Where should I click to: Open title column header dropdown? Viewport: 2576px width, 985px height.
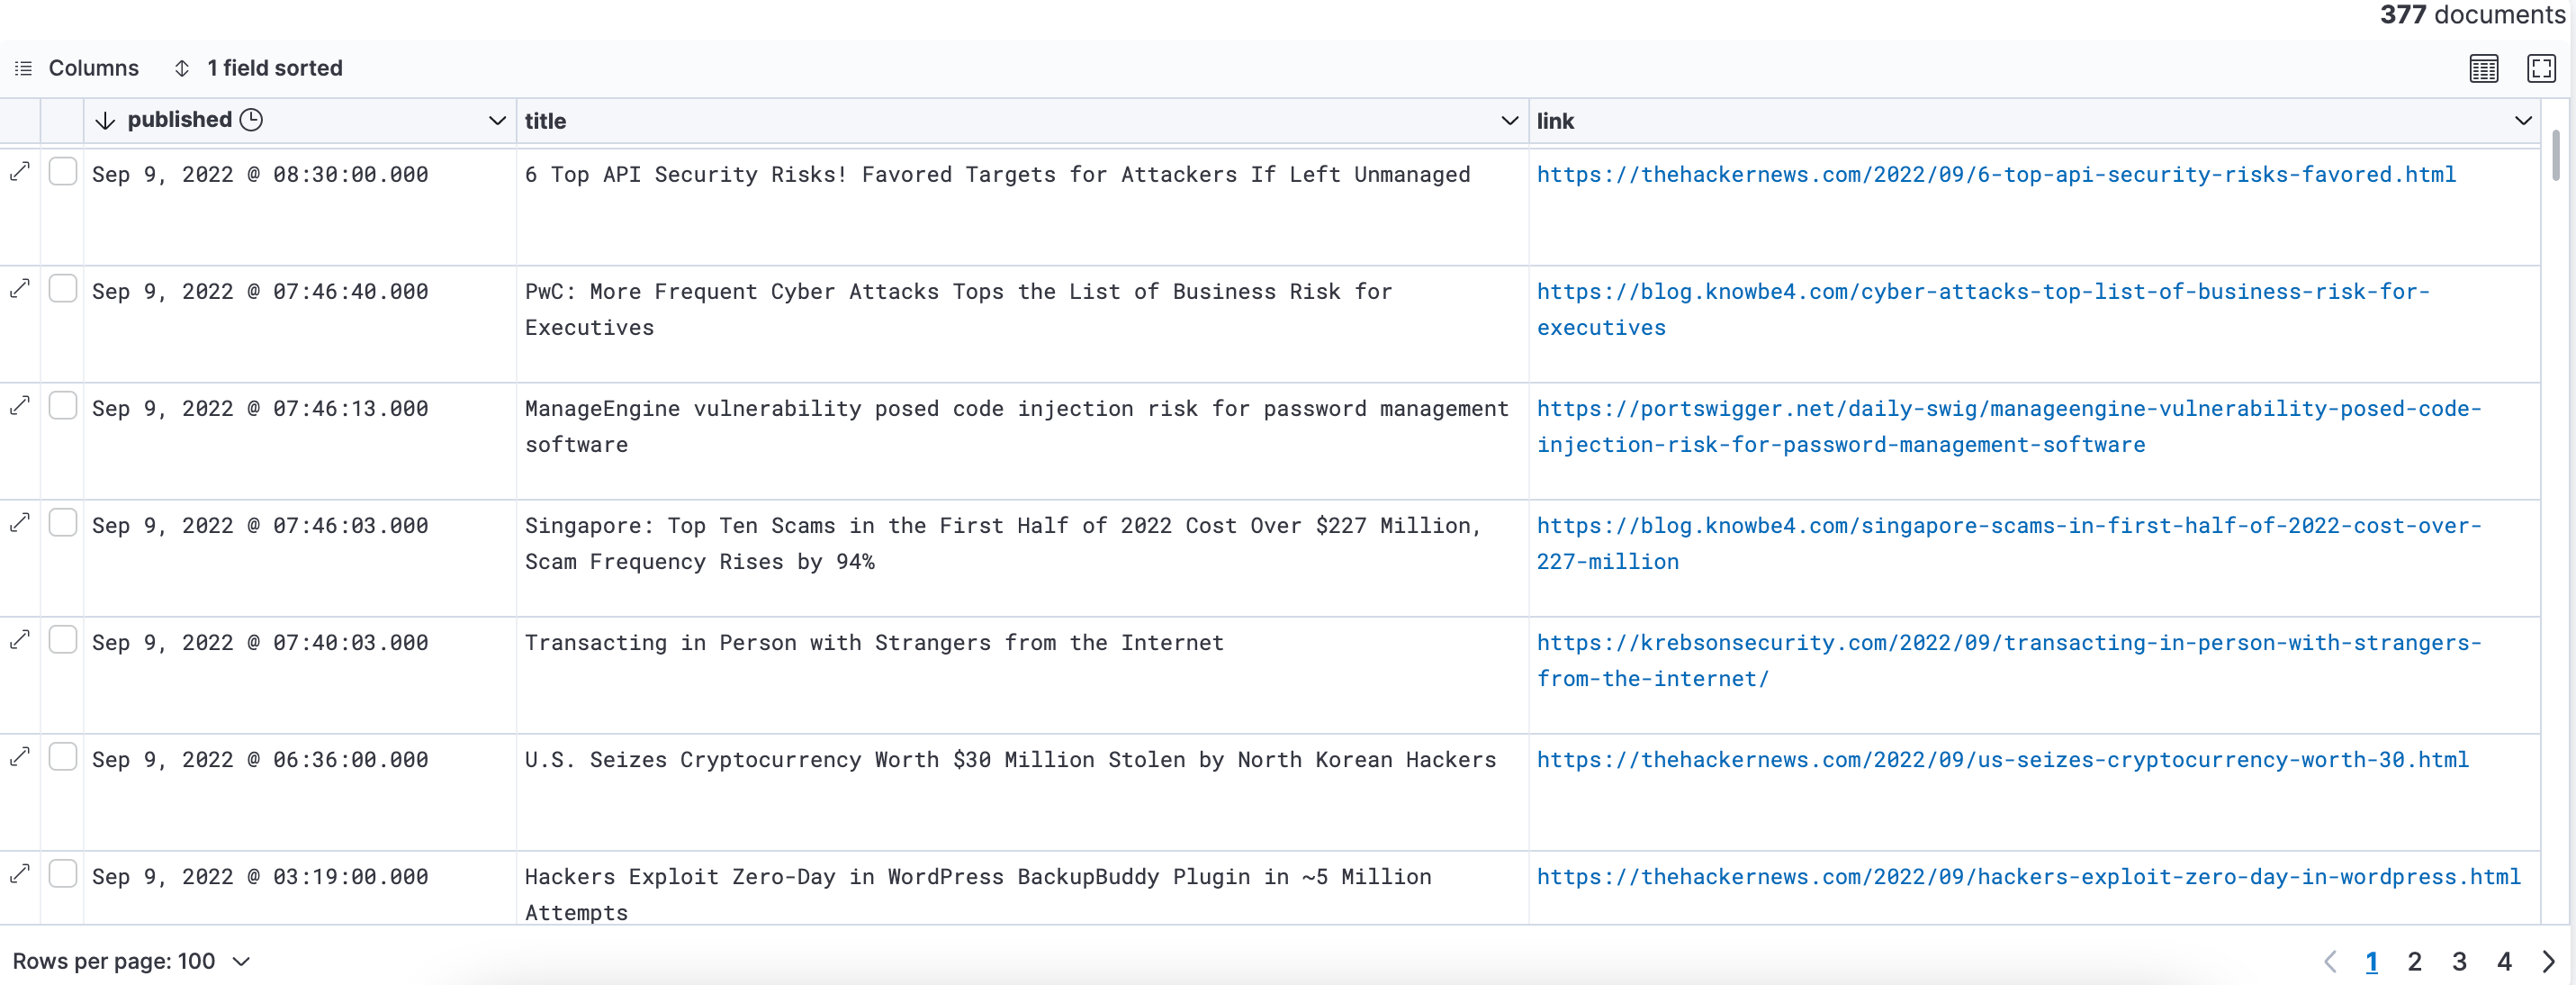click(1509, 121)
